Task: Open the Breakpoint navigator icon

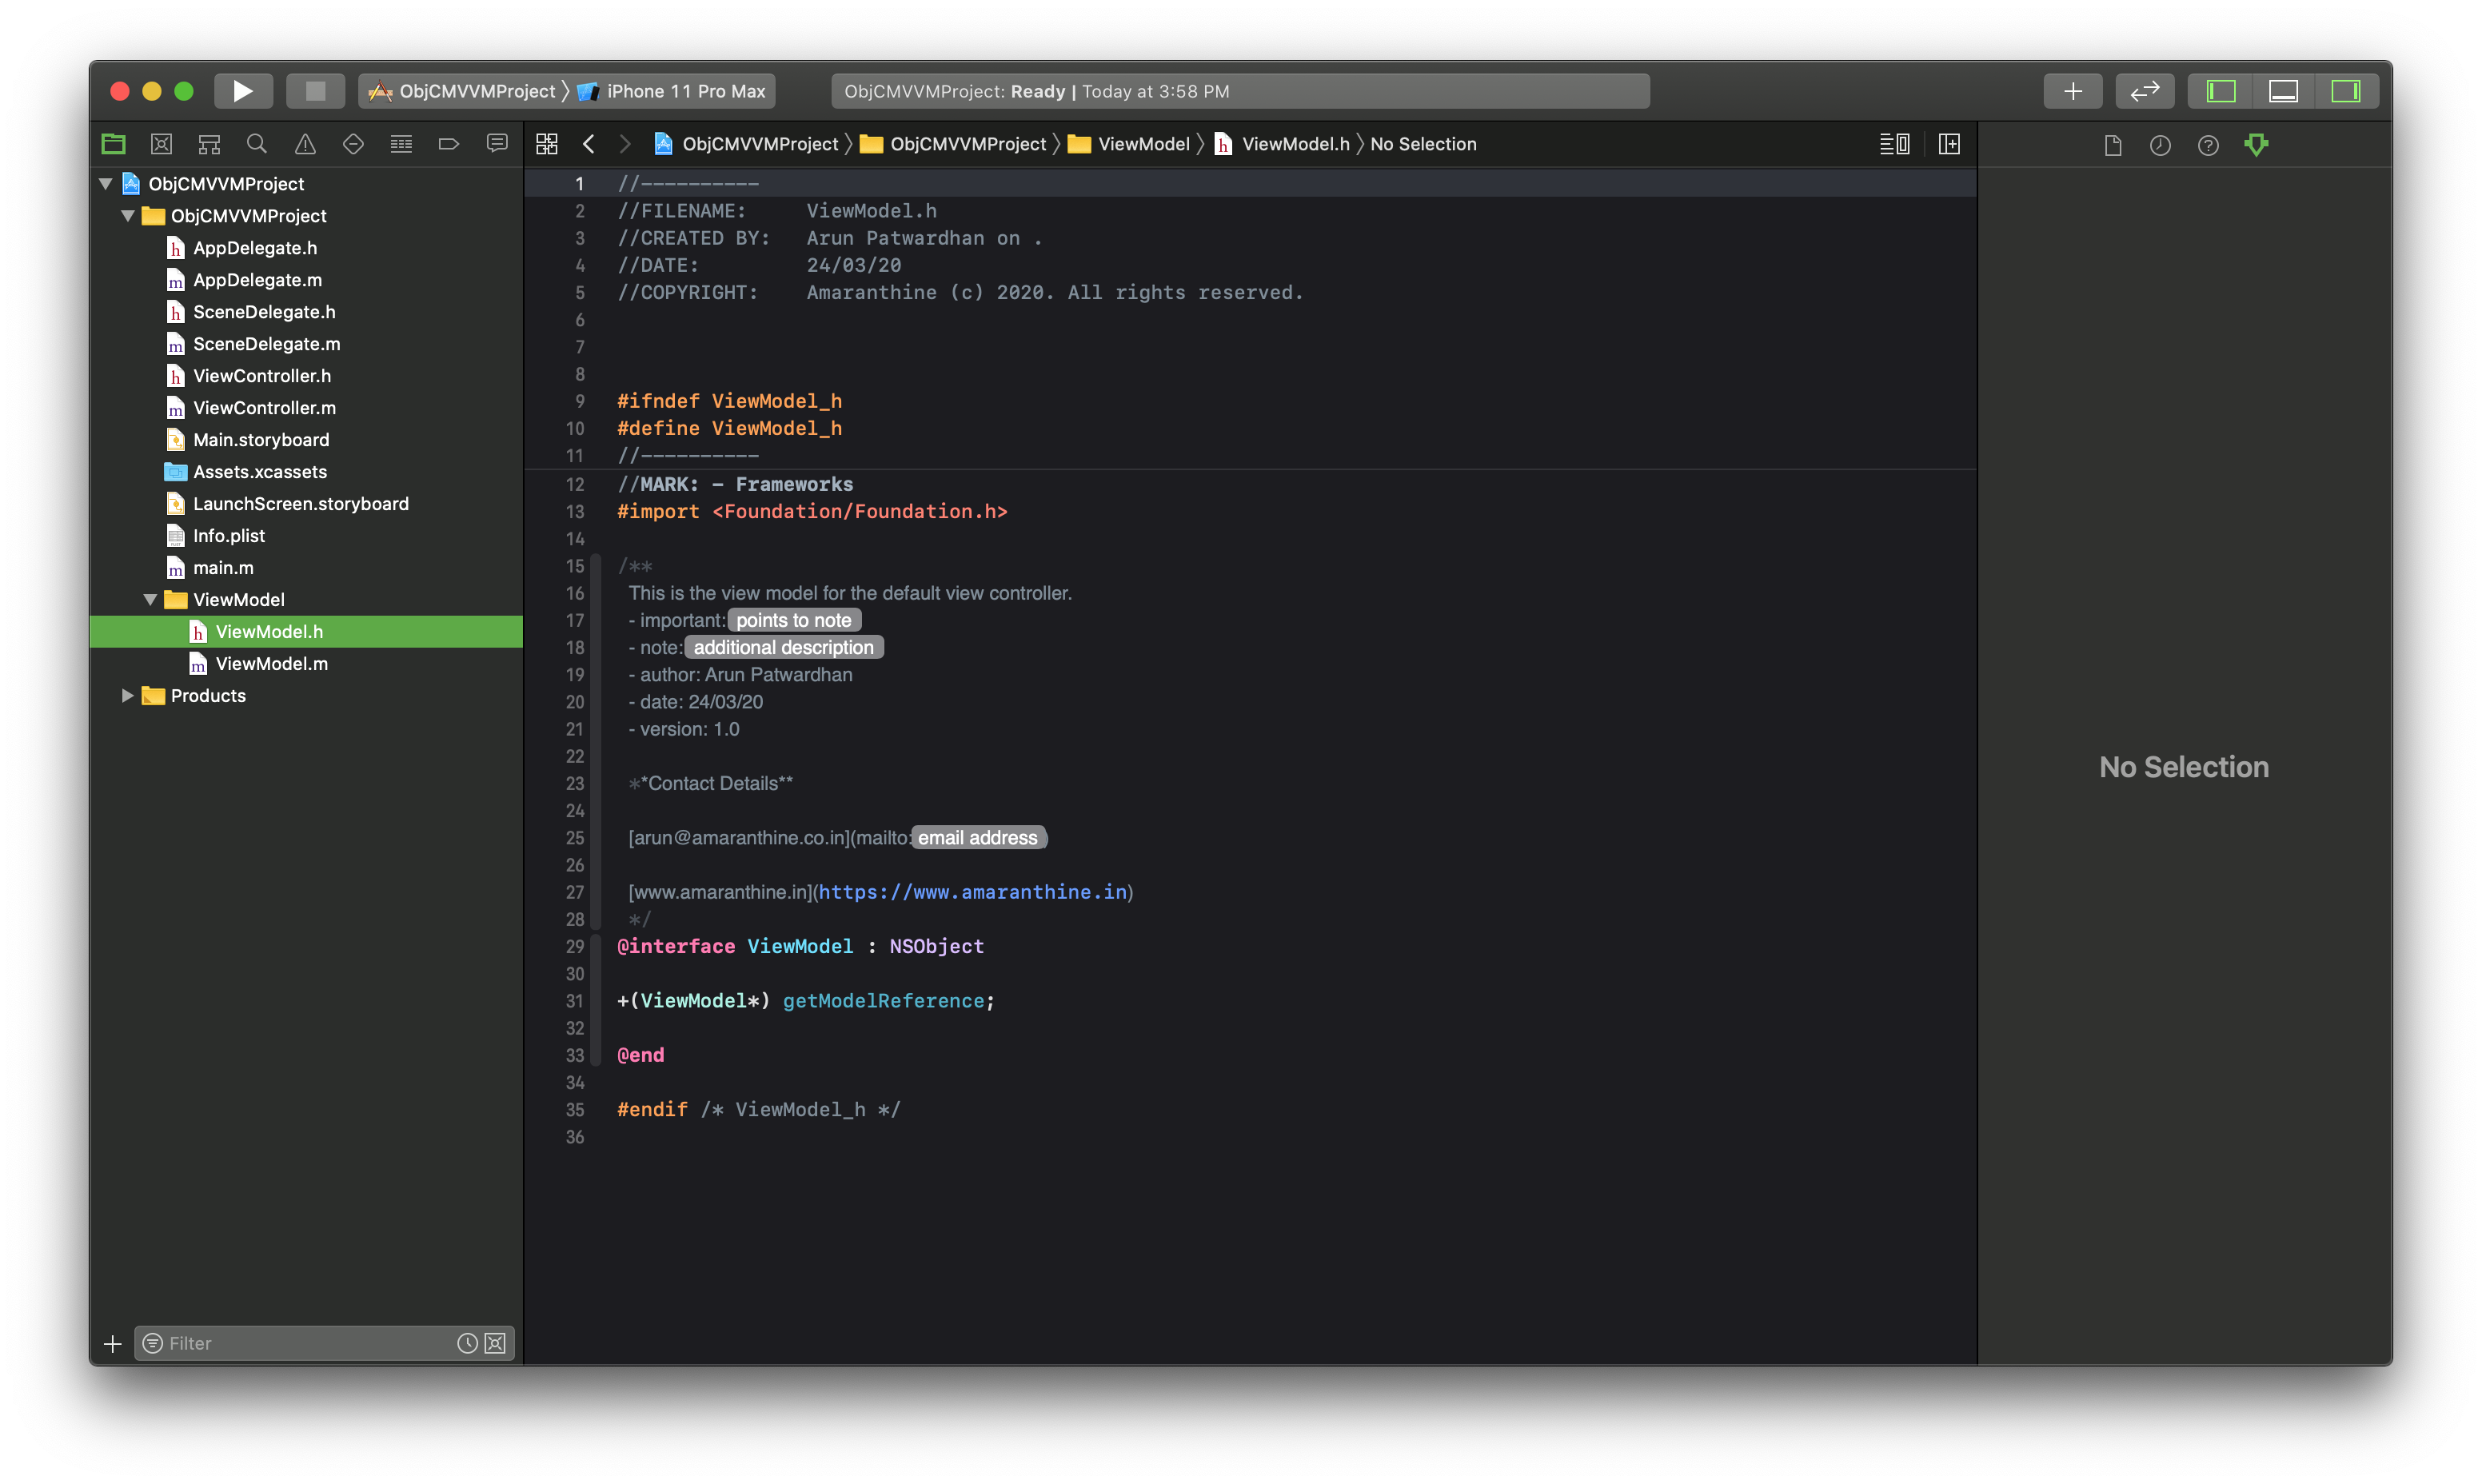Action: (449, 144)
